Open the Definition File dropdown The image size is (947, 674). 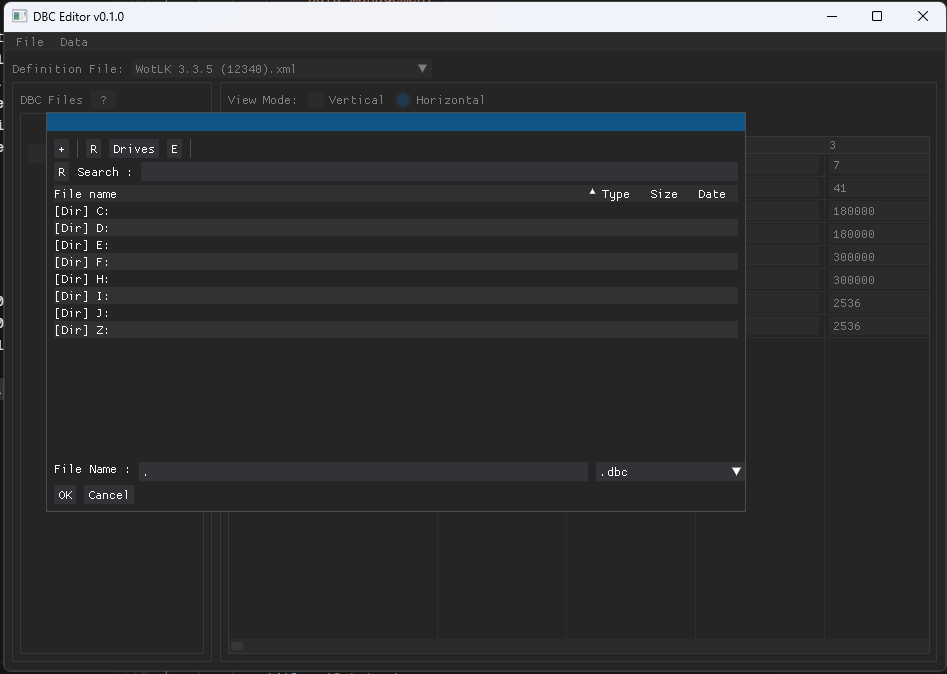[422, 68]
